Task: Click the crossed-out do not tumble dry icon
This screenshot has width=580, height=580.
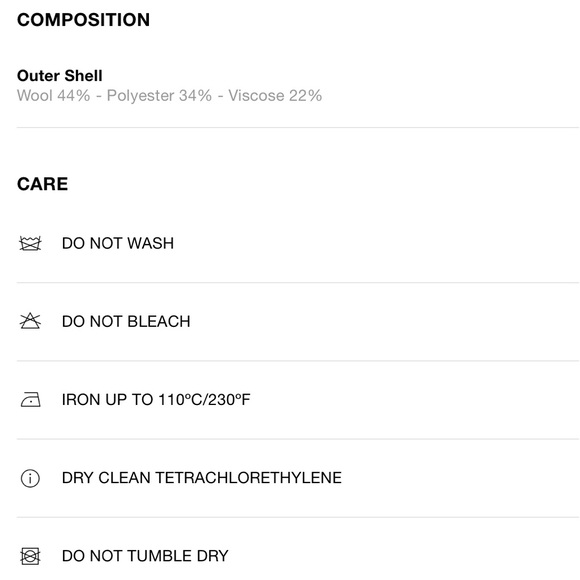Action: point(30,556)
